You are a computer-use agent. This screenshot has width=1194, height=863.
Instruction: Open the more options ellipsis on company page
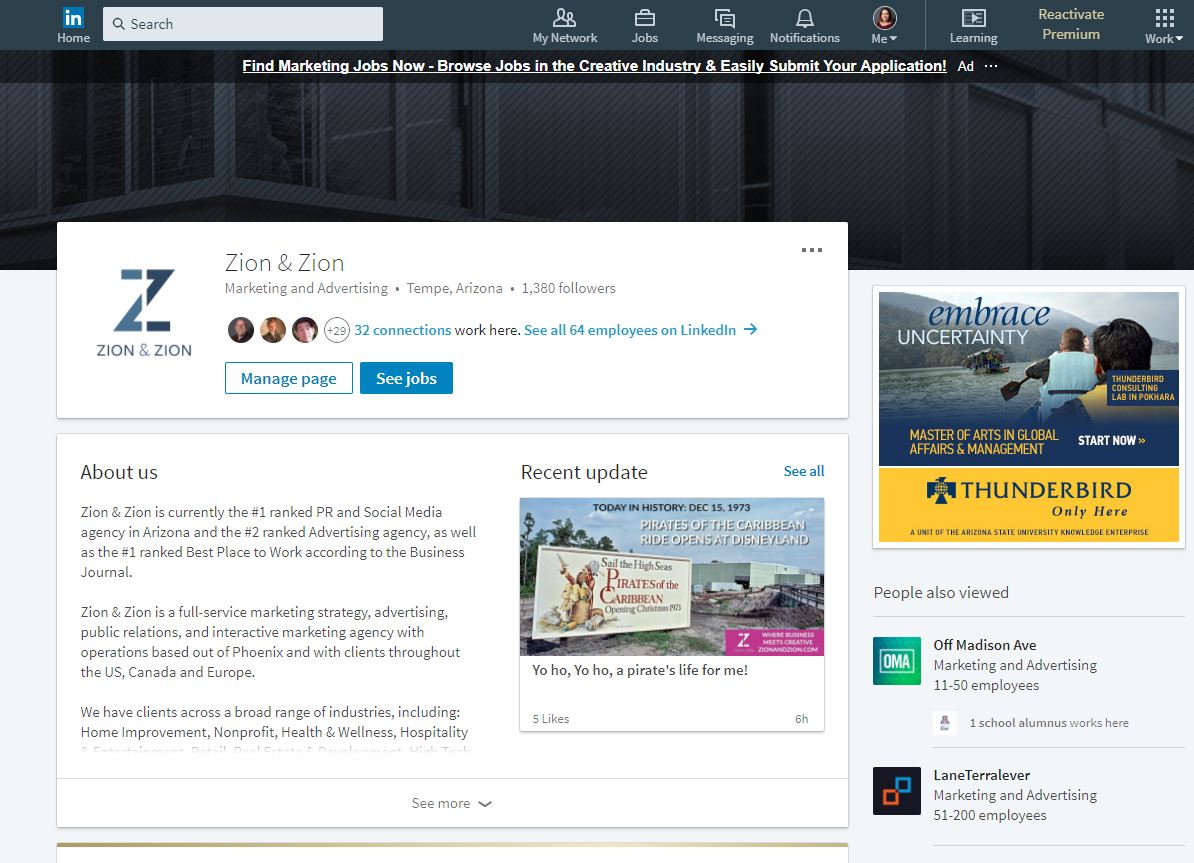pyautogui.click(x=811, y=250)
